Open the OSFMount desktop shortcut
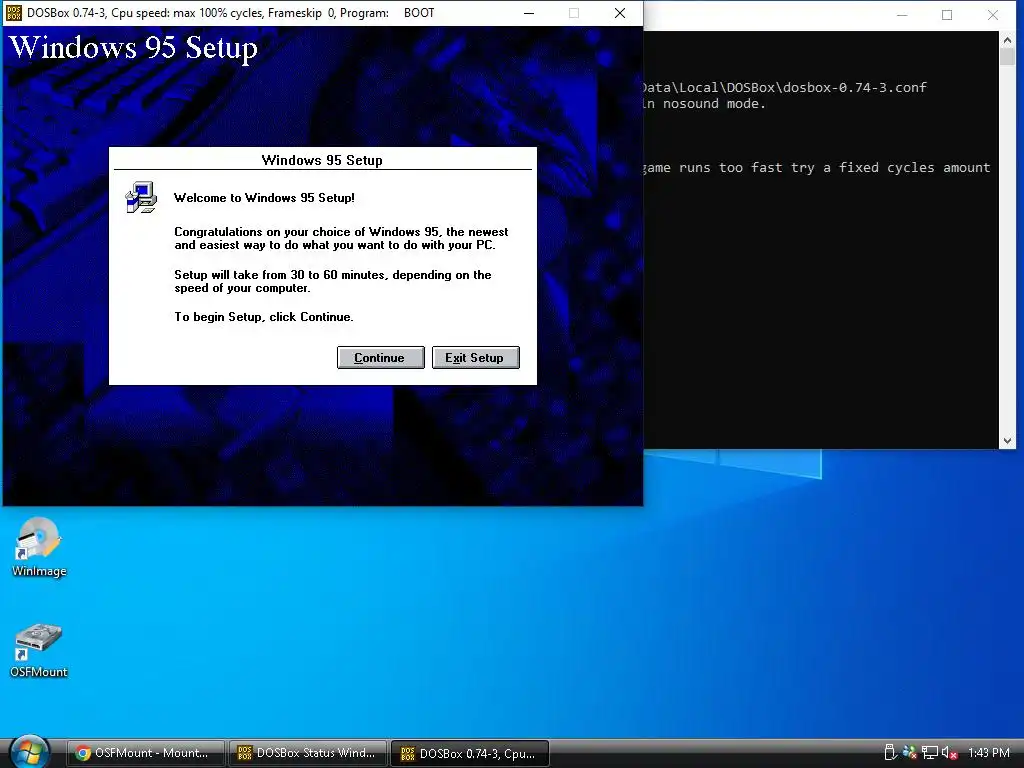Screen dimensions: 1024x768 point(39,650)
